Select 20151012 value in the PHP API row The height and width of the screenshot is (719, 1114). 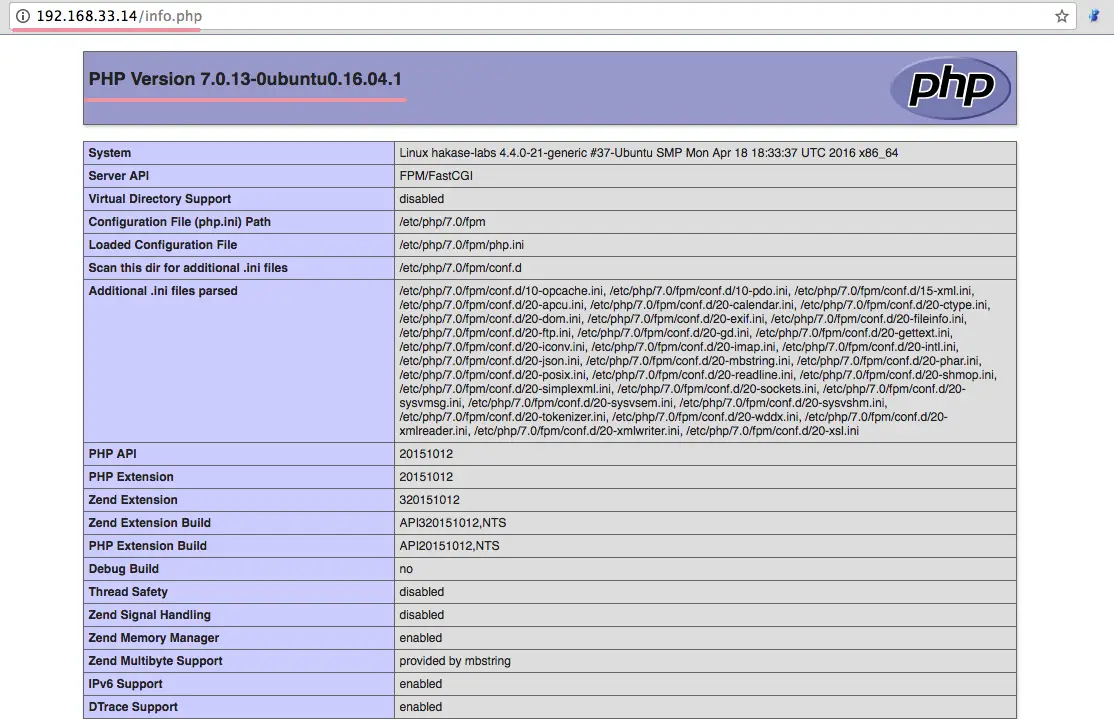point(426,453)
